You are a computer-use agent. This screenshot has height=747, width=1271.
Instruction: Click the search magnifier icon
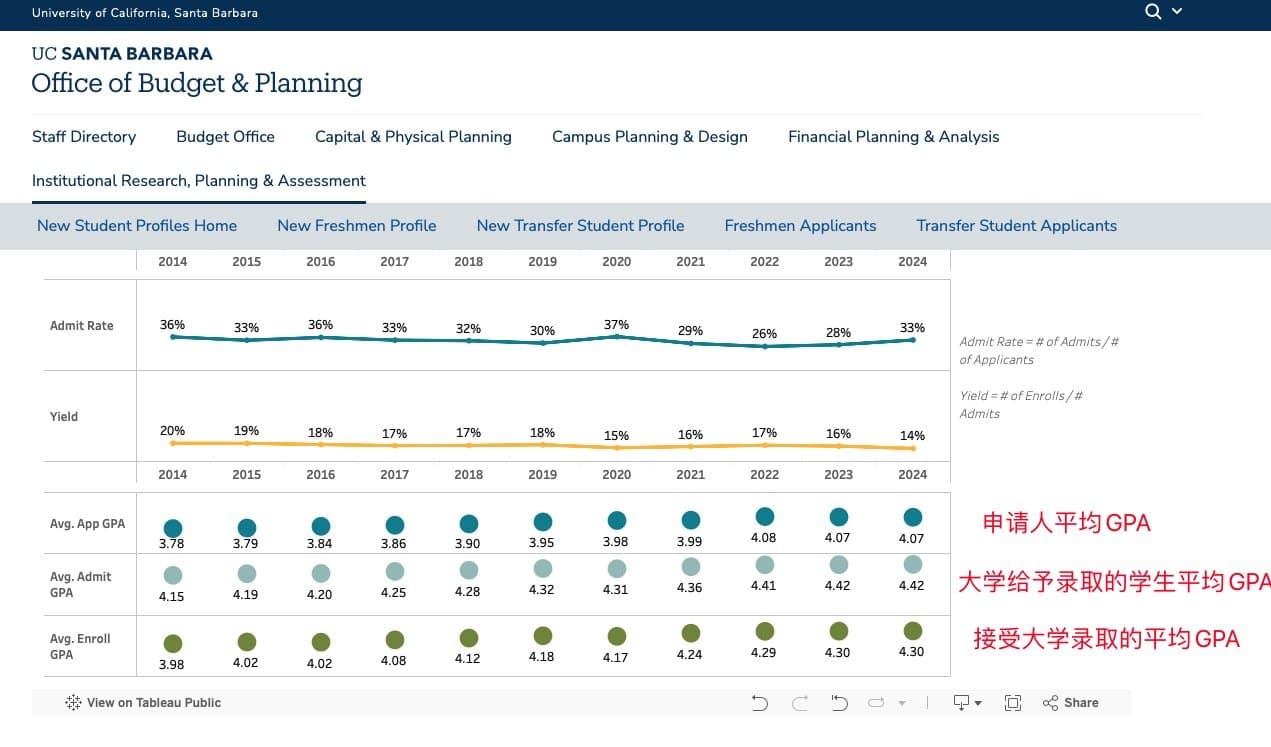tap(1153, 12)
